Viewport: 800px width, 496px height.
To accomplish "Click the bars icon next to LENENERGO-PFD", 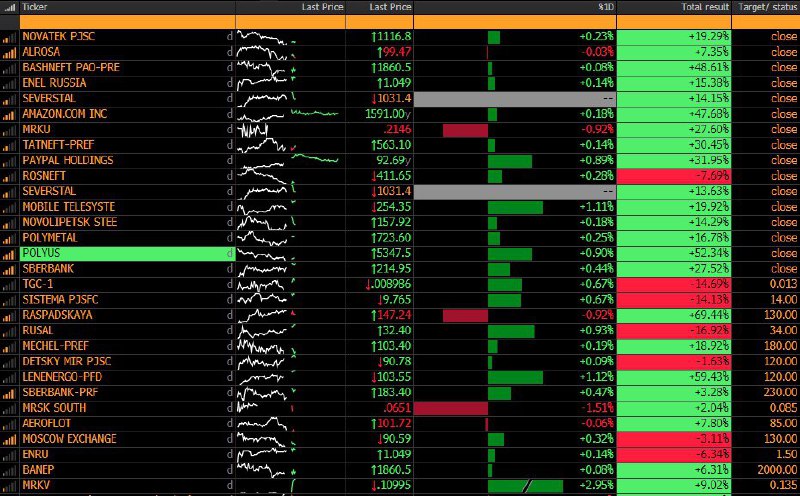I will (x=9, y=378).
